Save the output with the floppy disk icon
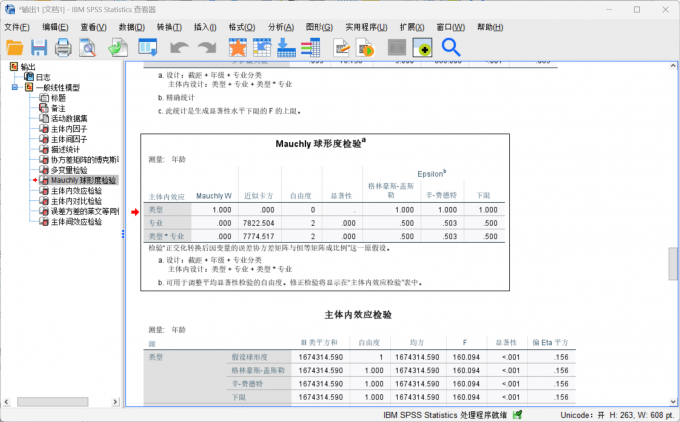 pos(39,47)
